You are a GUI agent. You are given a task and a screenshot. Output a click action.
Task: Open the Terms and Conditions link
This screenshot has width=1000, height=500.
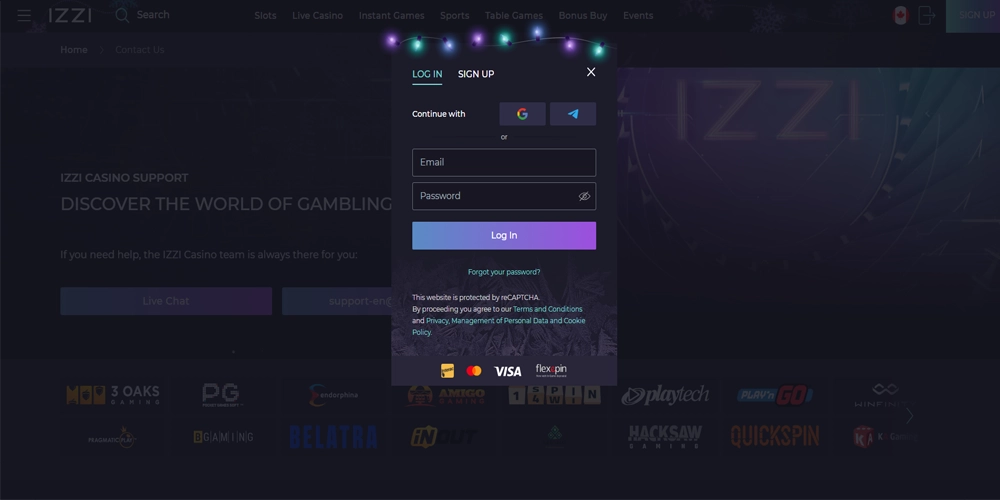(548, 309)
